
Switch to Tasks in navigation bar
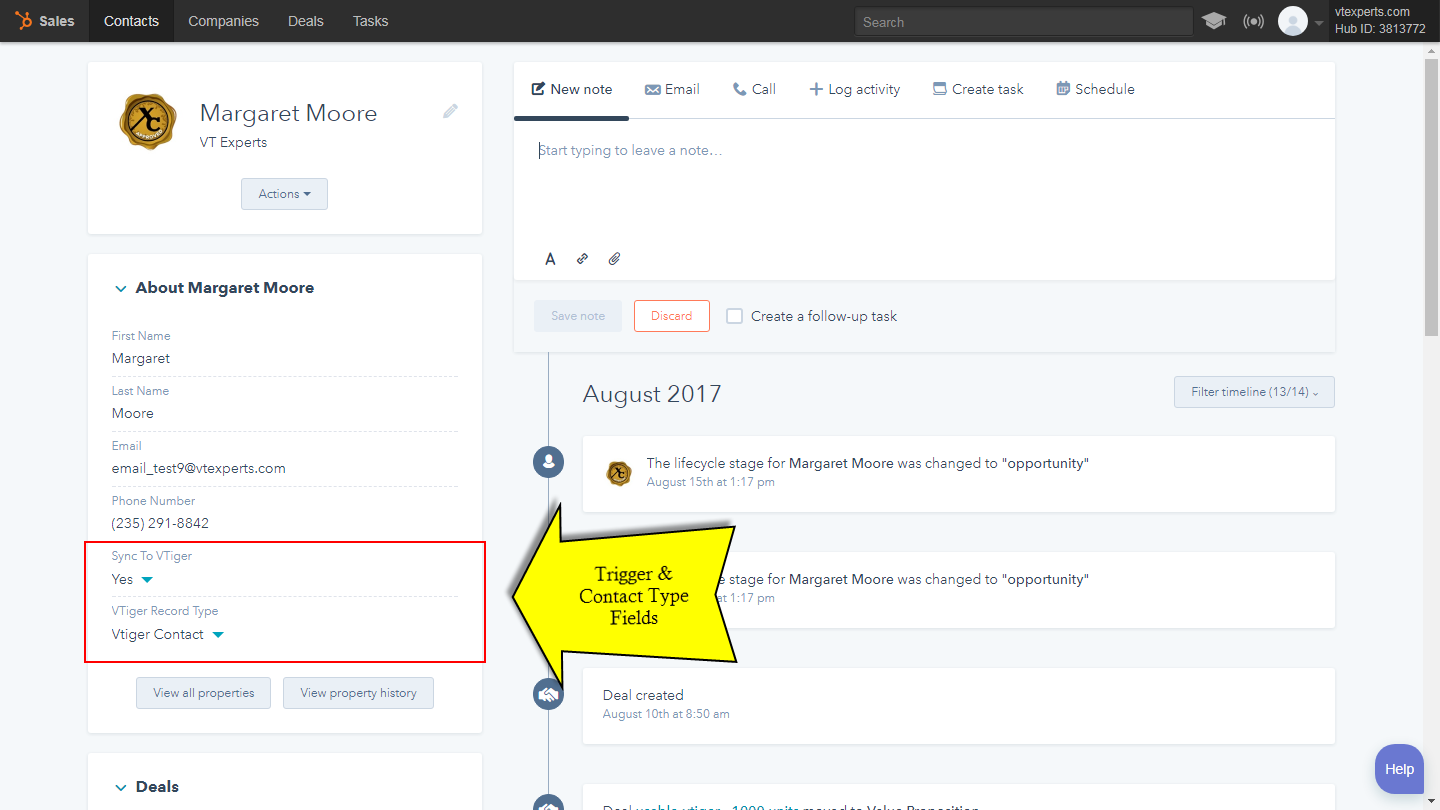370,21
